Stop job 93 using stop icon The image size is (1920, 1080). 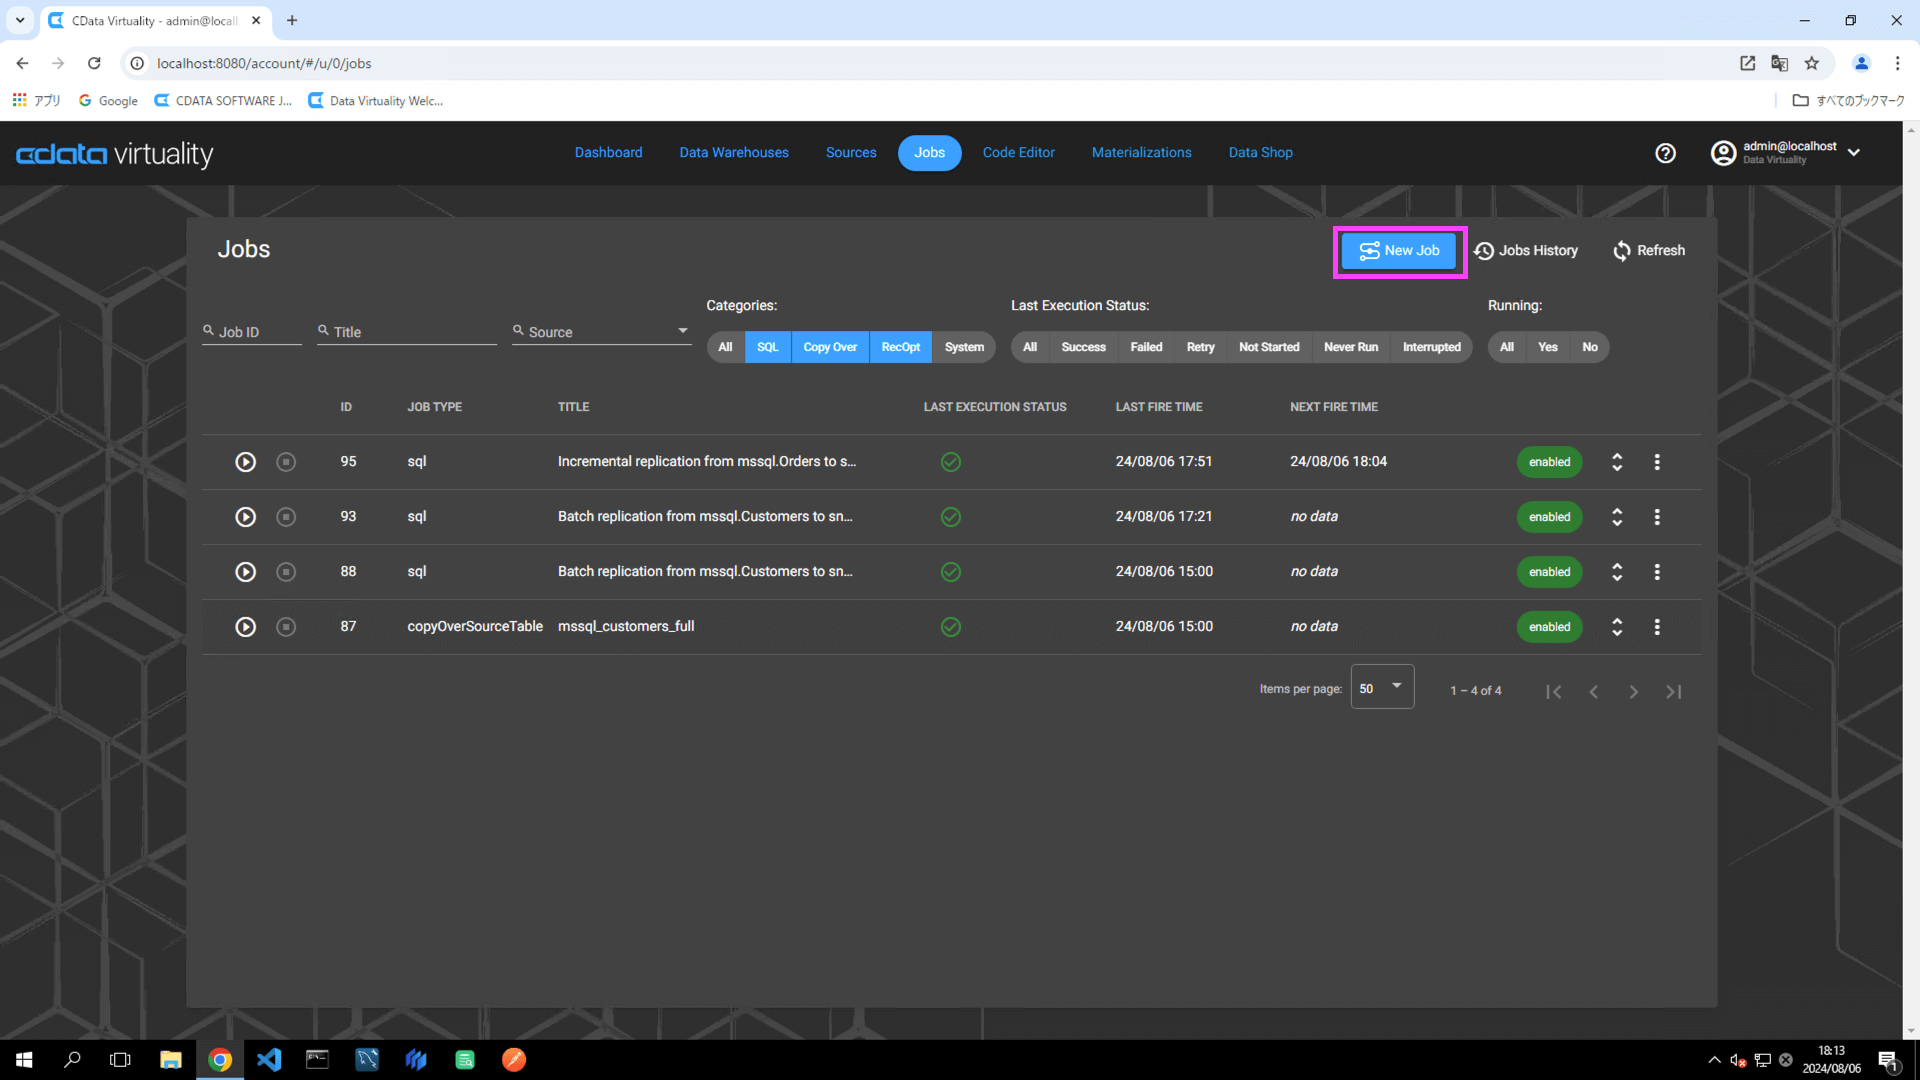click(x=286, y=517)
